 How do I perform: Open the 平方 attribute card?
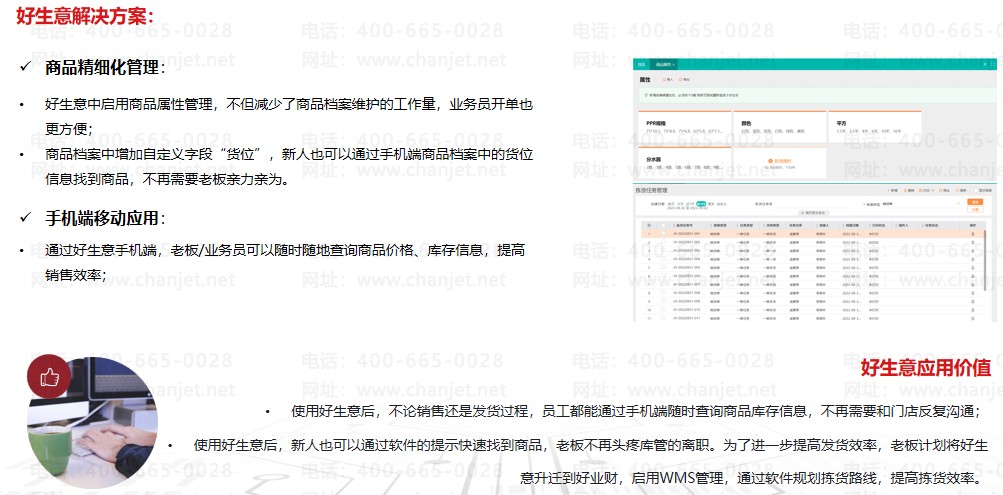coord(875,127)
